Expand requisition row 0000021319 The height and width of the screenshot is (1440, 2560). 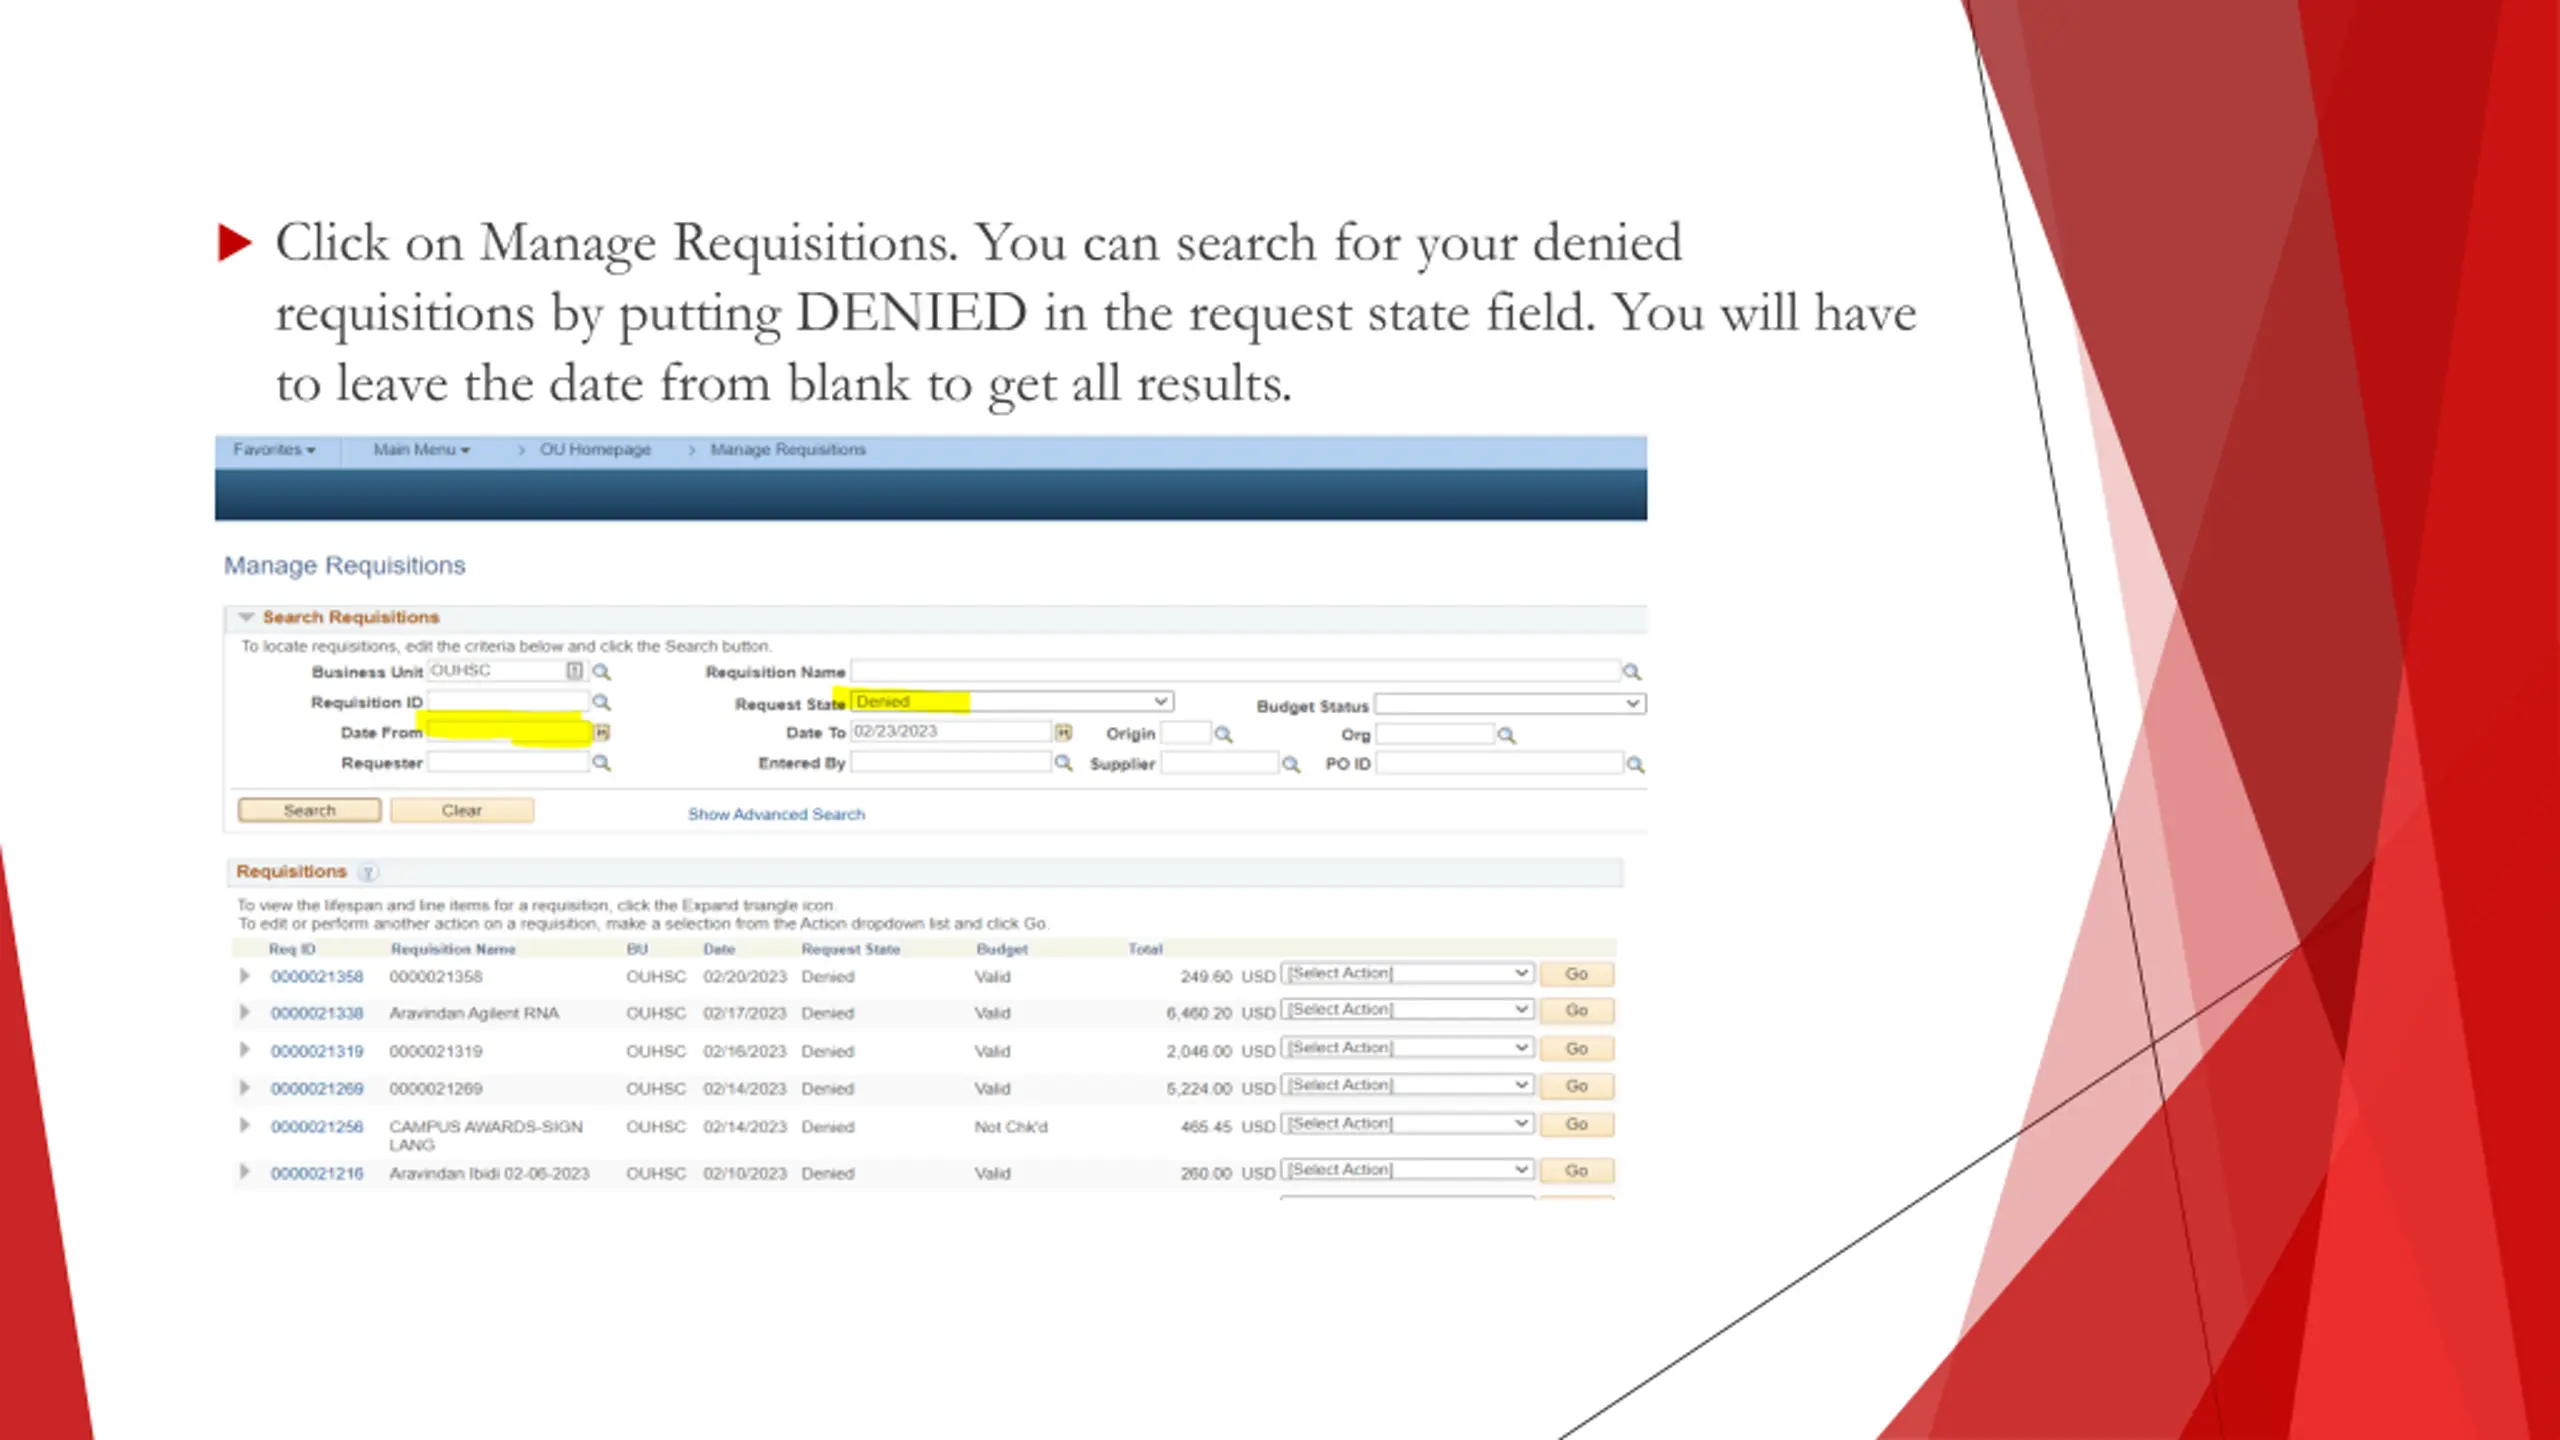pos(244,1050)
